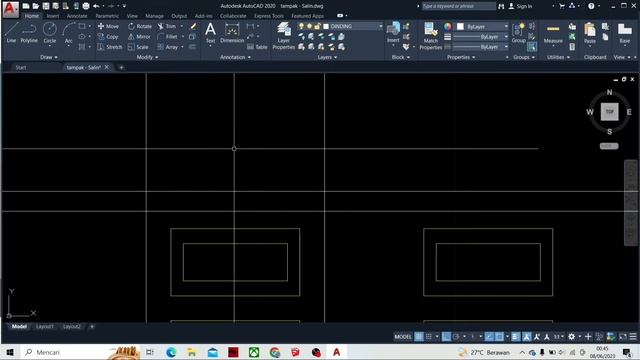The width and height of the screenshot is (640, 360).
Task: Select the Text annotation tool
Action: tap(210, 33)
